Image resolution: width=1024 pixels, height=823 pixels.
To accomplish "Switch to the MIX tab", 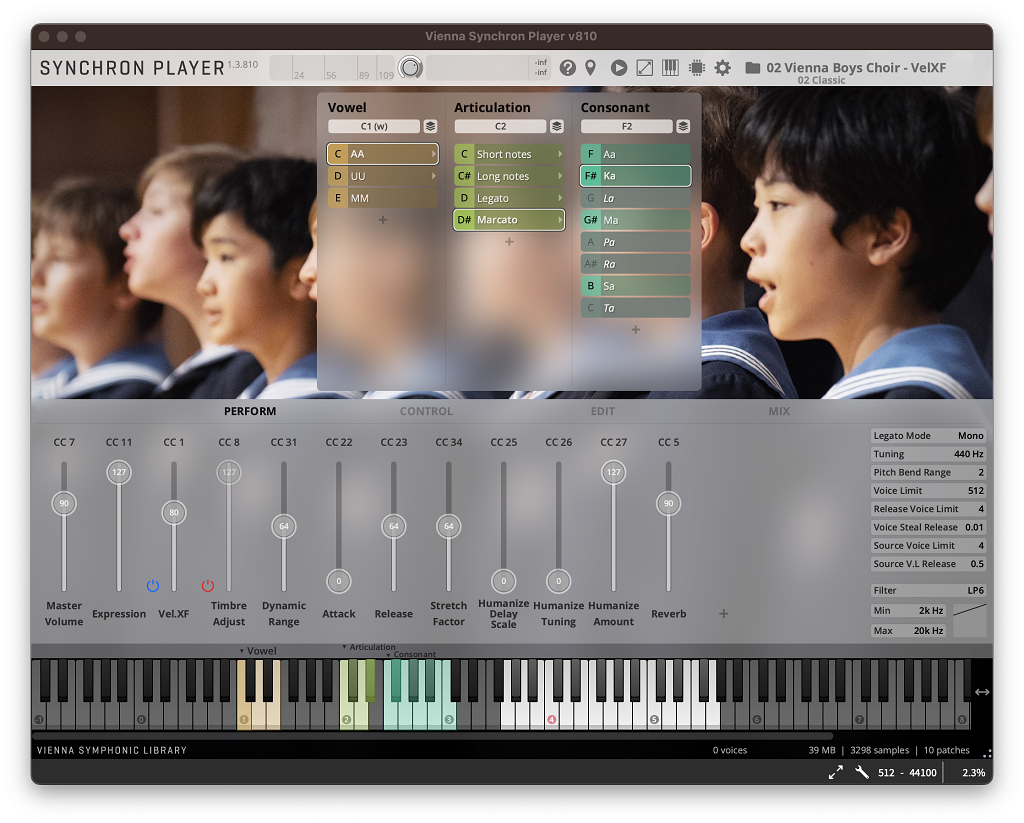I will 779,412.
